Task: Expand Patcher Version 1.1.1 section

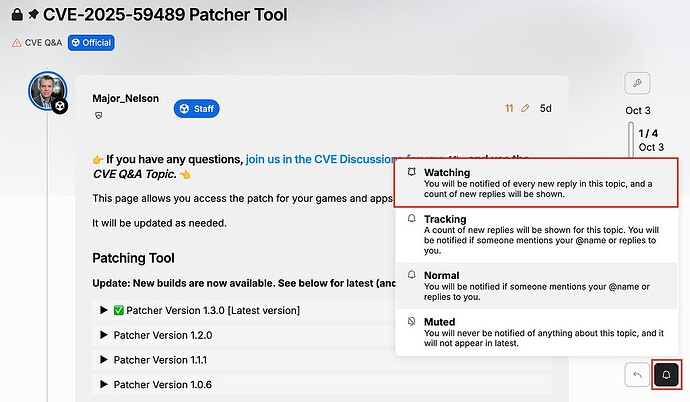Action: pos(160,359)
